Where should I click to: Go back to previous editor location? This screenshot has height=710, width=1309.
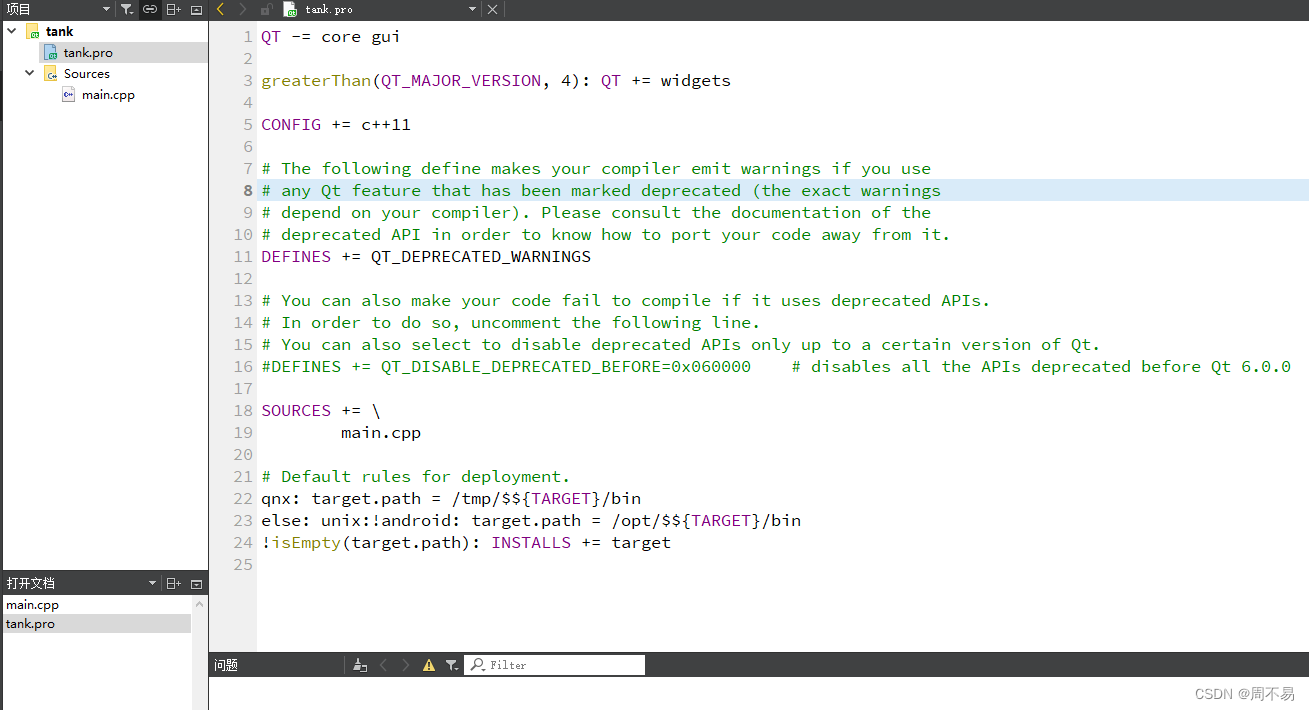tap(220, 9)
